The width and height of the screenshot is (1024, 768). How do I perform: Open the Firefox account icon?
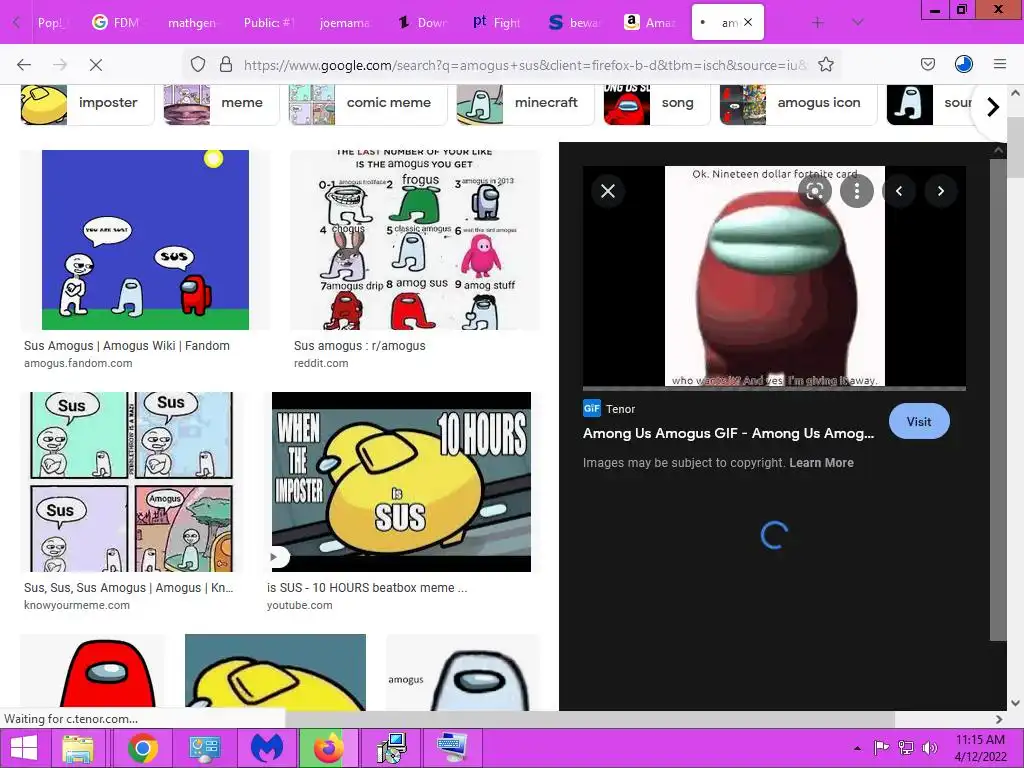964,64
